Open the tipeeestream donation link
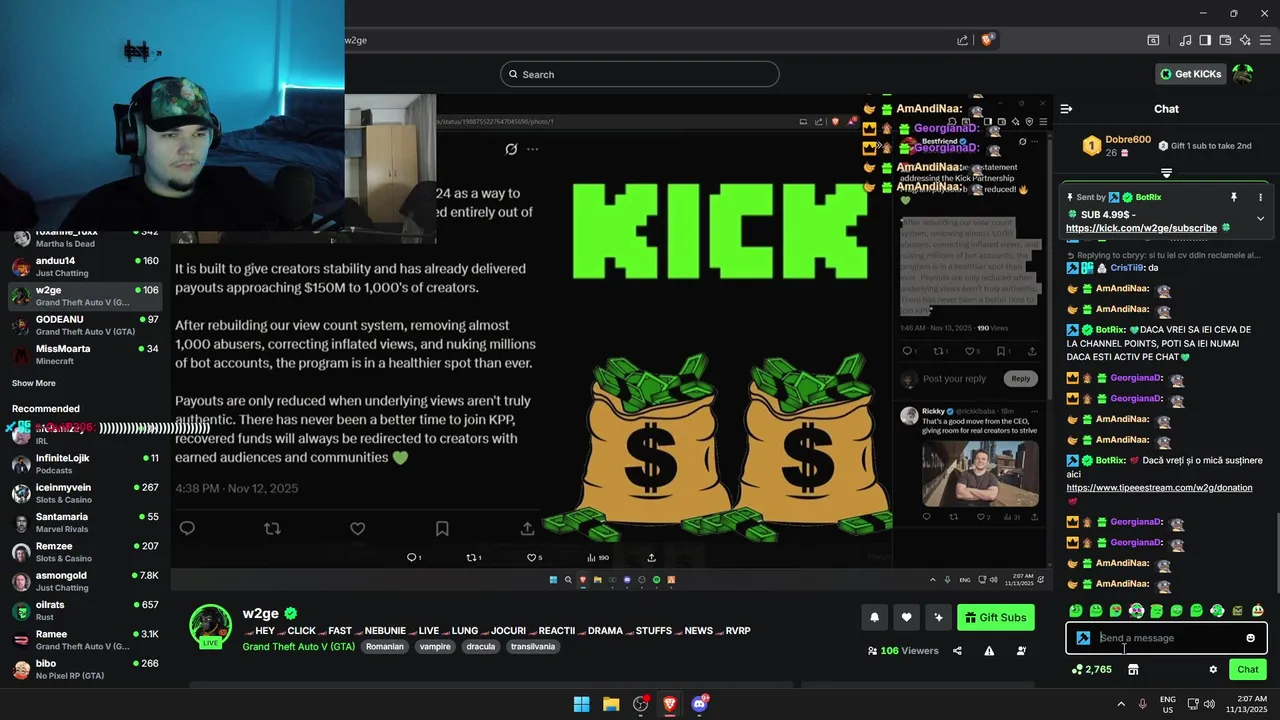This screenshot has width=1280, height=720. click(x=1159, y=487)
